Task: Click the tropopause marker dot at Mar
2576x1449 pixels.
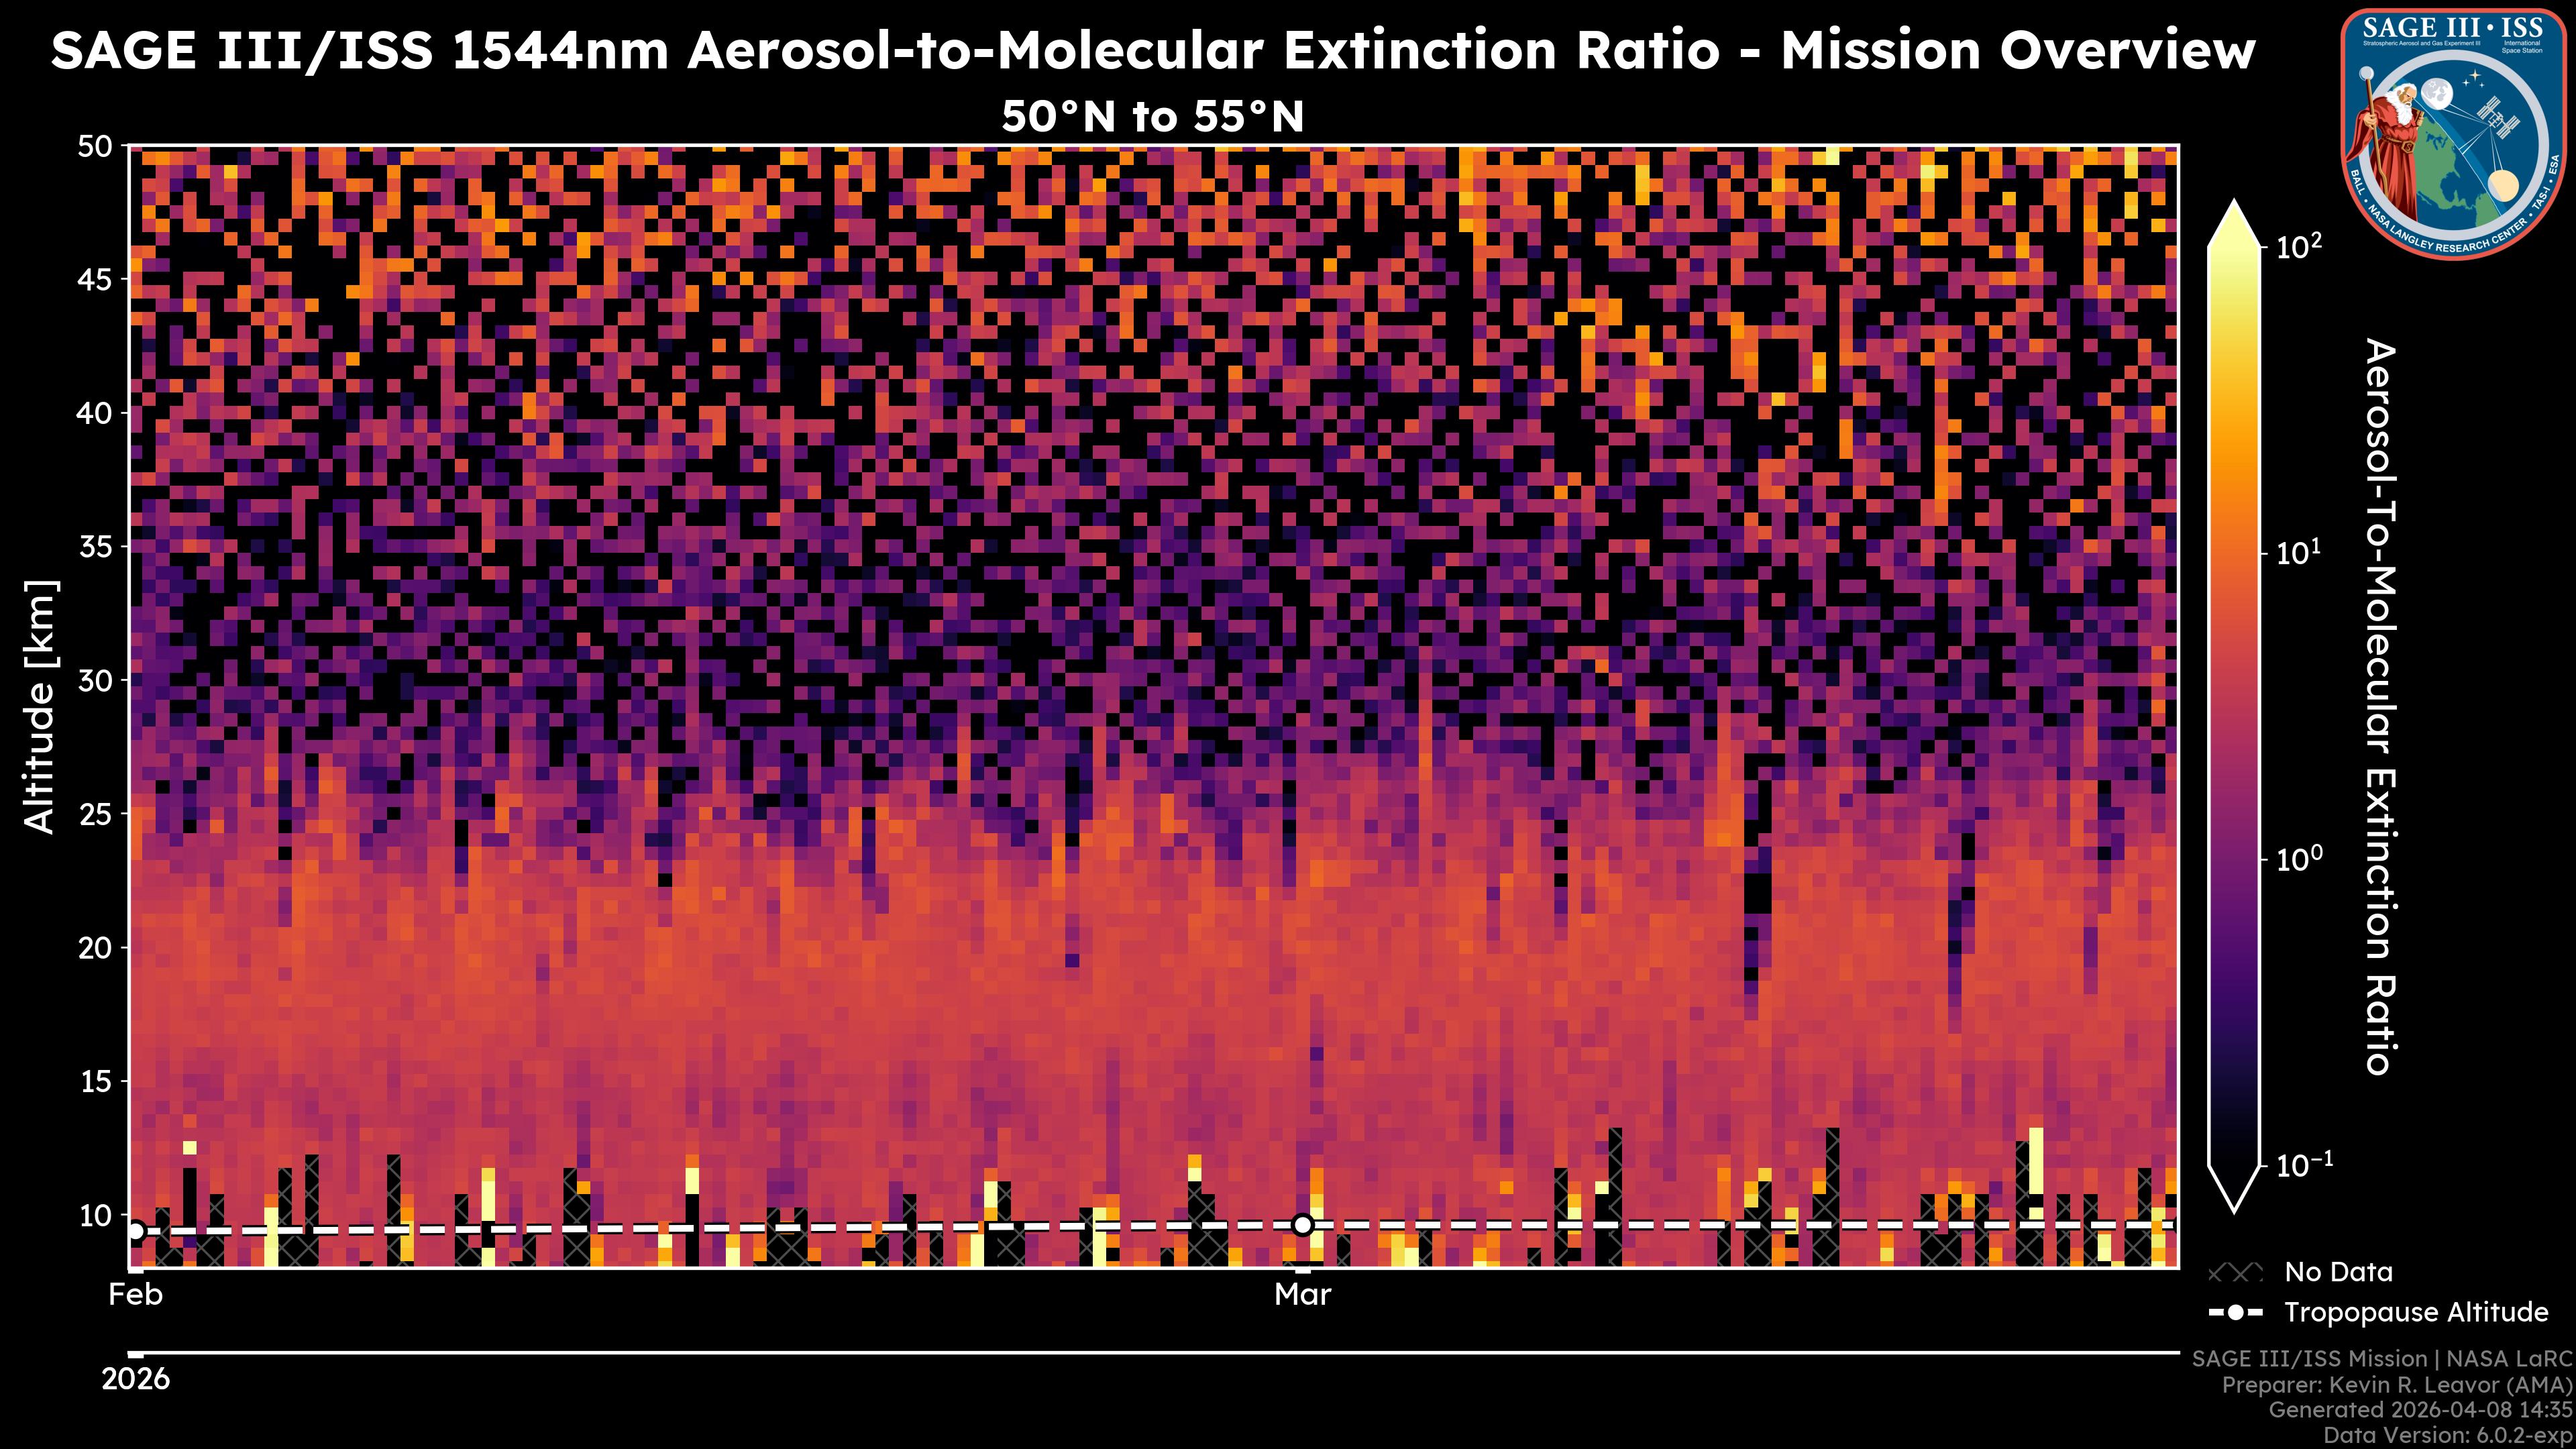Action: click(1302, 1224)
